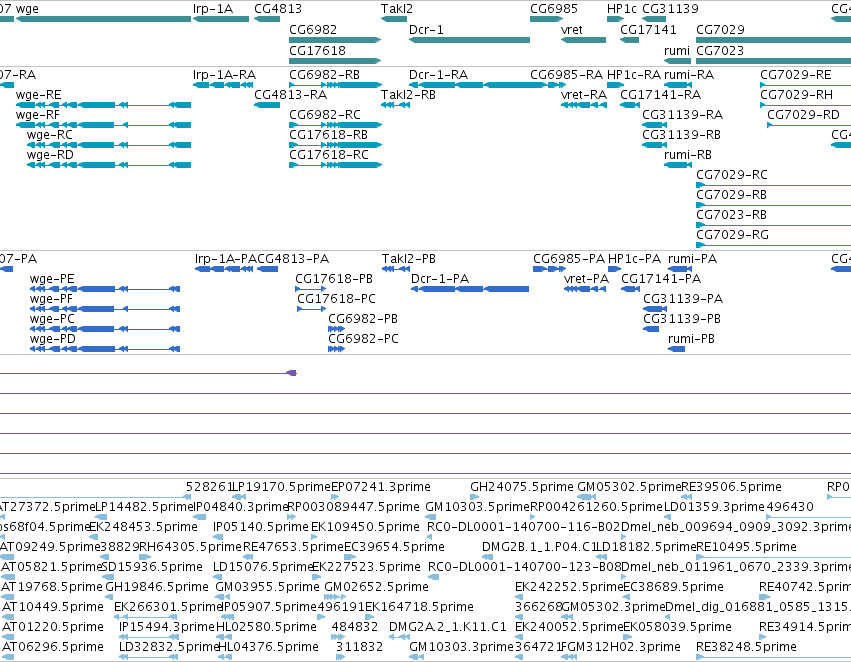
Task: Click the LD18182.5prime EST
Action: (x=601, y=557)
